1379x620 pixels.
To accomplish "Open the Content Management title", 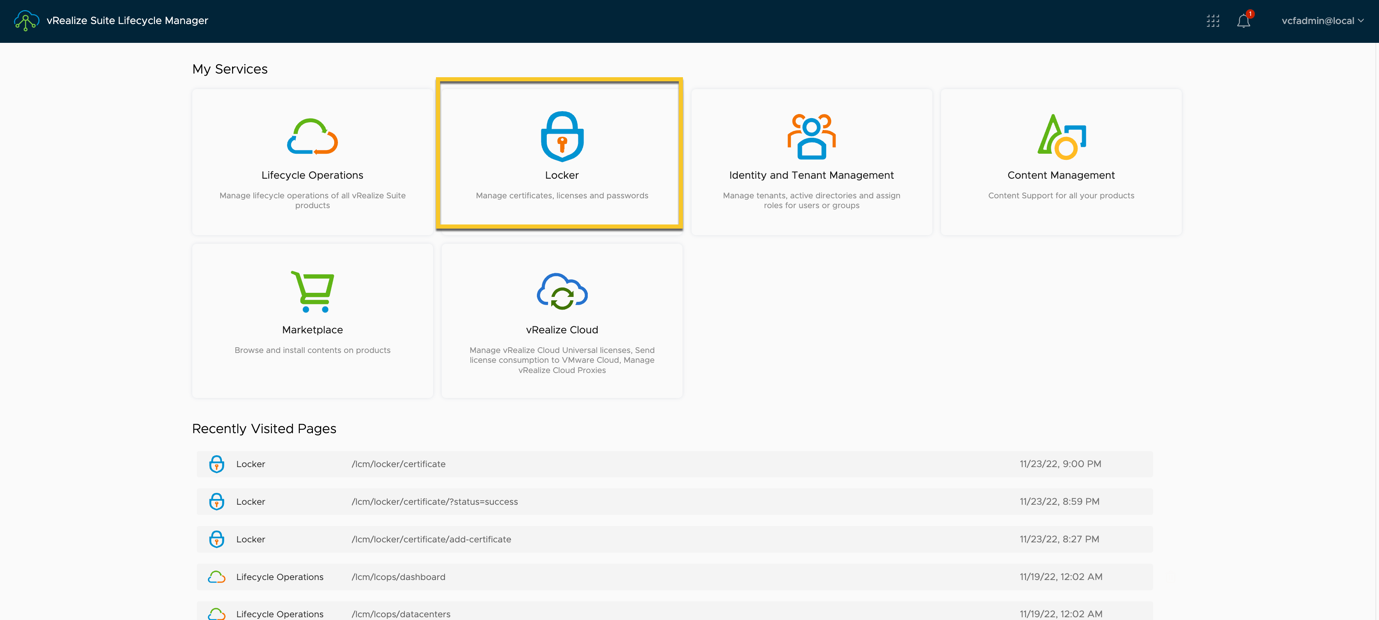I will click(1061, 175).
